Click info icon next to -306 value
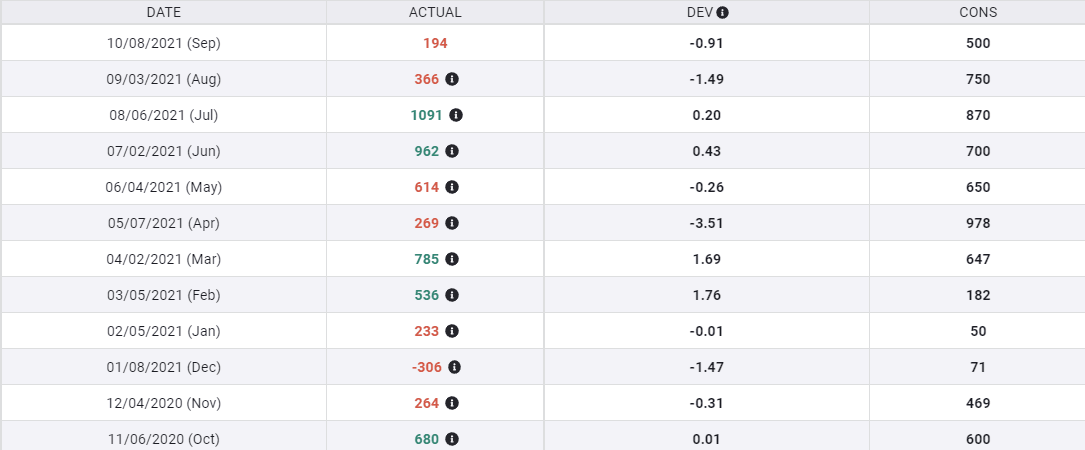Image resolution: width=1085 pixels, height=450 pixels. 454,367
